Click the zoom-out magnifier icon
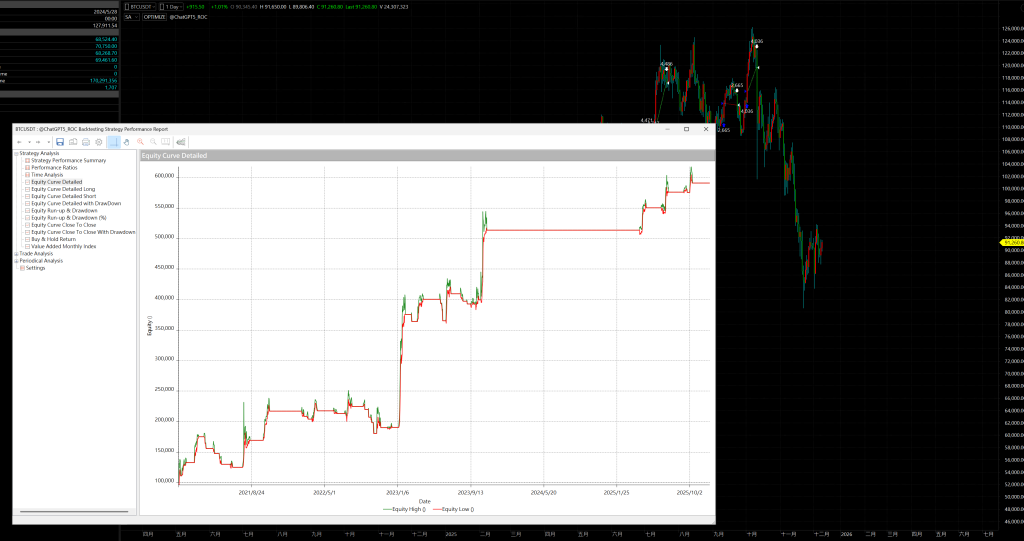 pyautogui.click(x=154, y=142)
